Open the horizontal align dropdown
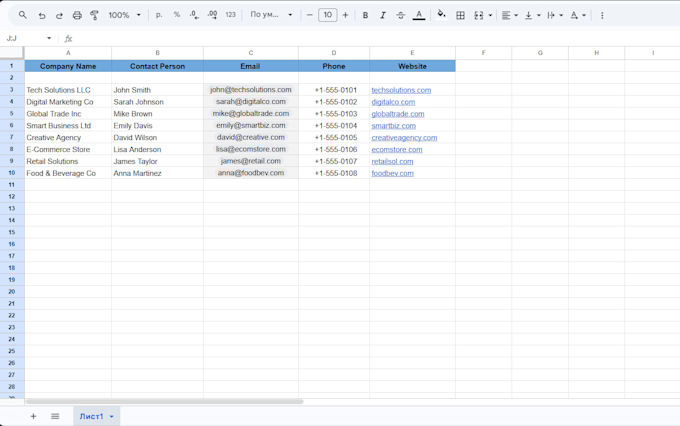 pyautogui.click(x=510, y=15)
